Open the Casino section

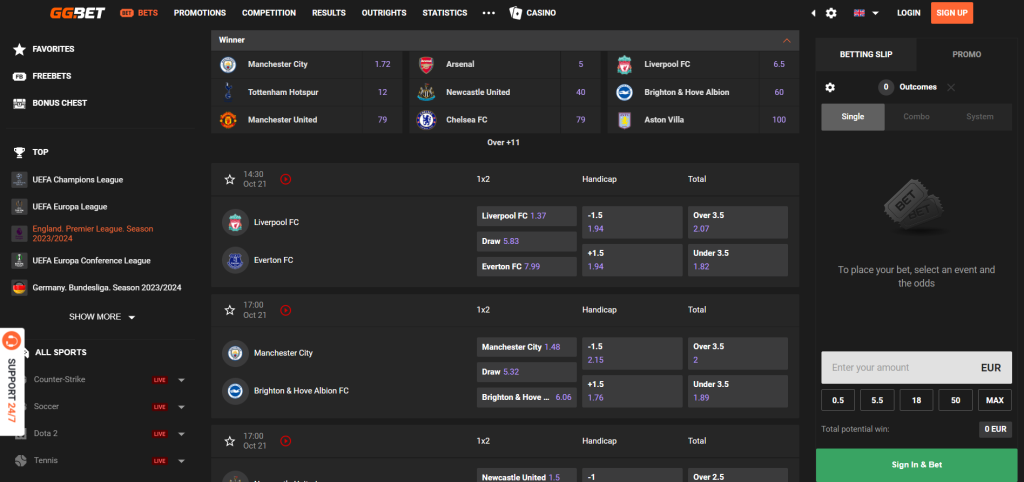[533, 13]
